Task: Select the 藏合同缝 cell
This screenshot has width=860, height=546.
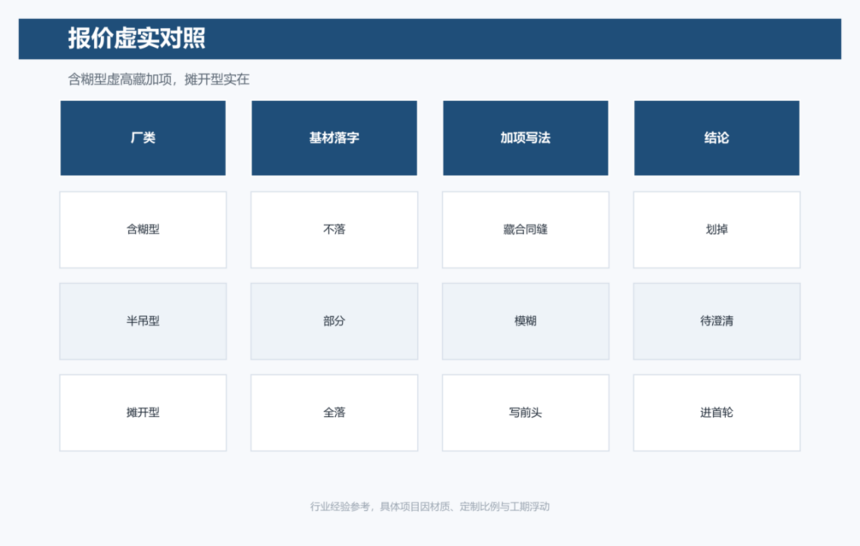Action: (x=525, y=229)
